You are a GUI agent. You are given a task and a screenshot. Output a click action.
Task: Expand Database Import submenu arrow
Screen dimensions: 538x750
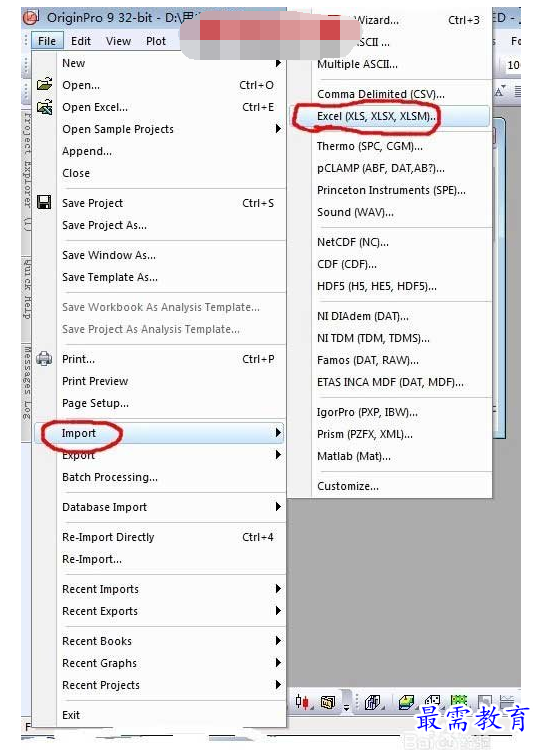point(278,507)
